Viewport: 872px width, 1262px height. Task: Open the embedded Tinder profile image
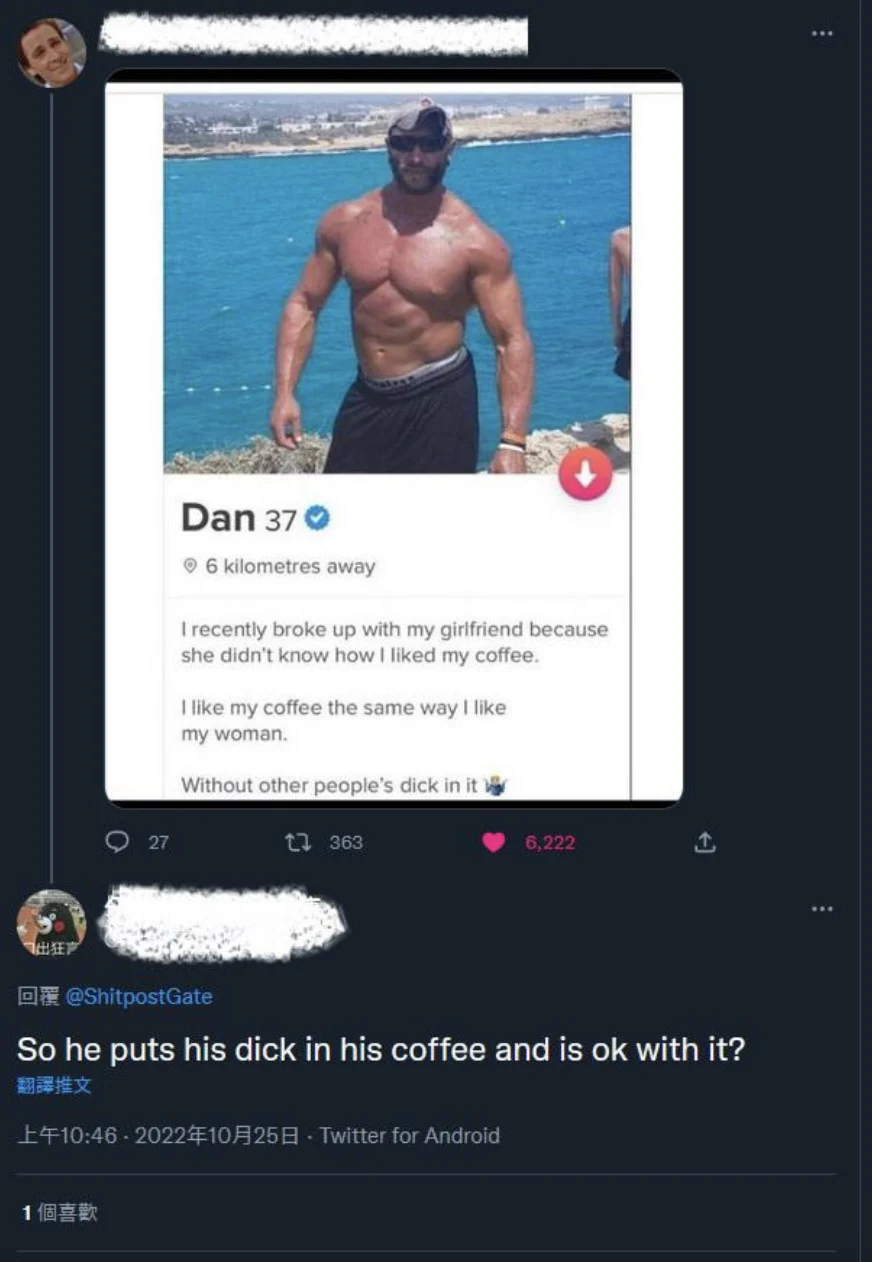(394, 300)
